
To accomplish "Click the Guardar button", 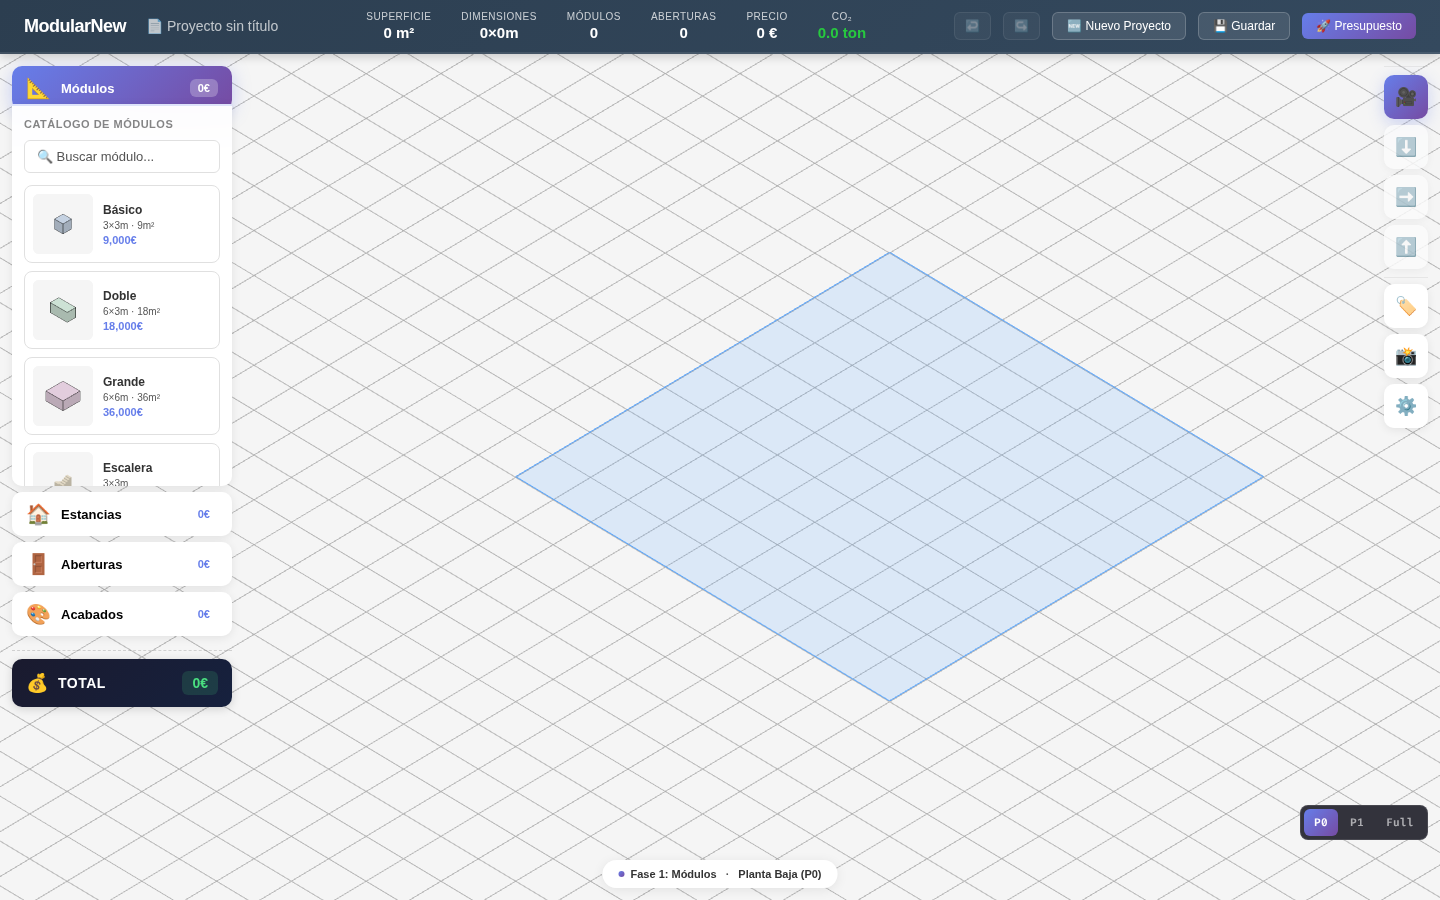I will click(1243, 26).
